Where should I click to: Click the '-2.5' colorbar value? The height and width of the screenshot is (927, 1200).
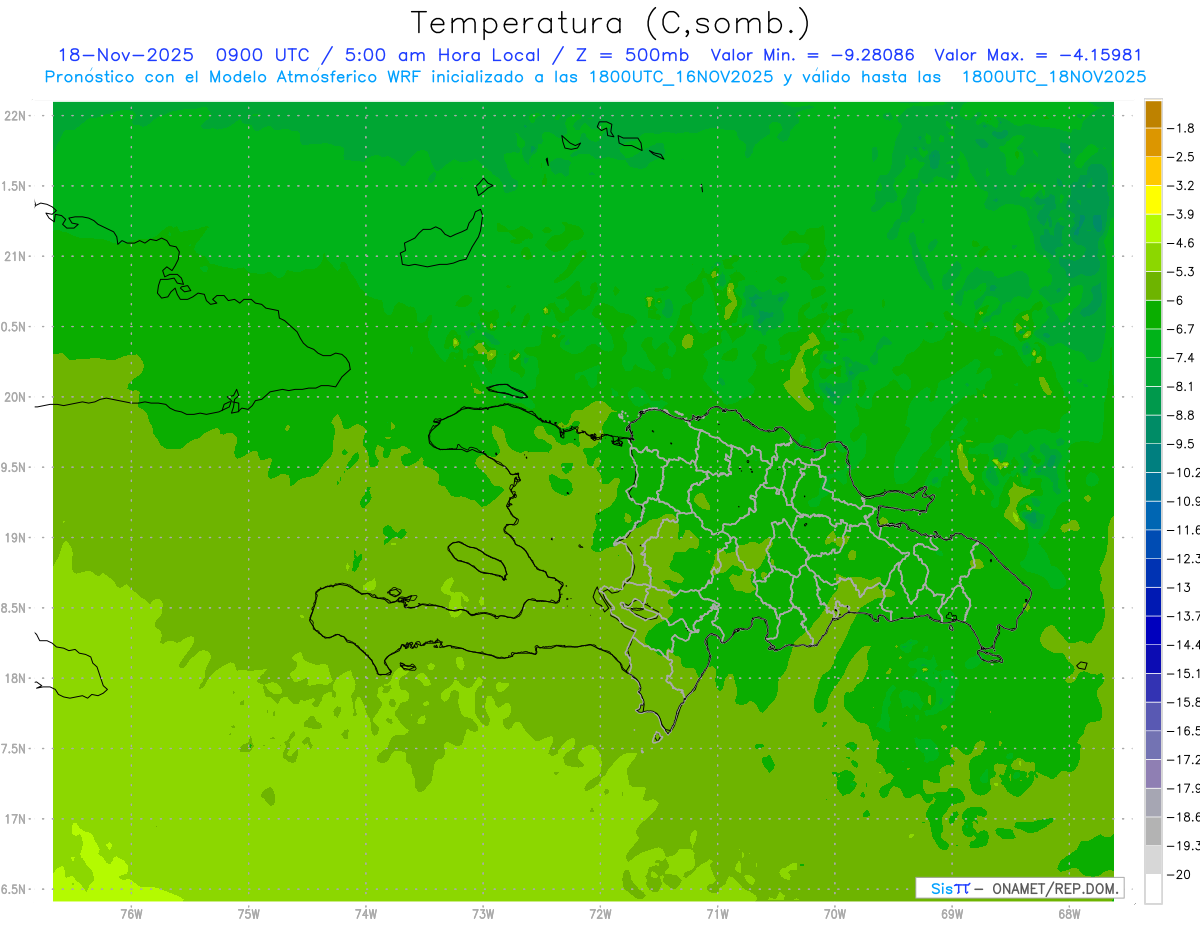coord(1182,157)
